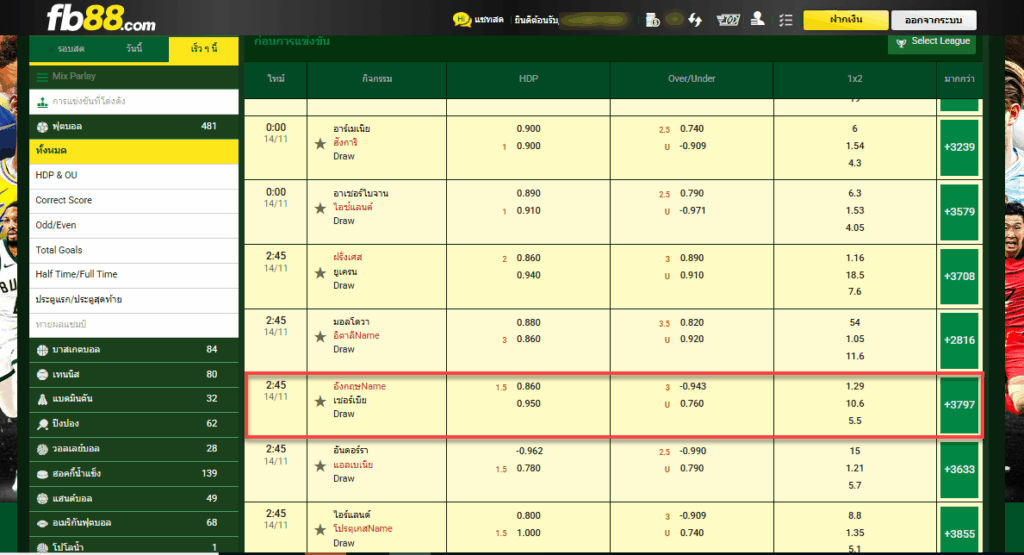Open the checklist icon in header
This screenshot has width=1024, height=555.
pyautogui.click(x=786, y=20)
